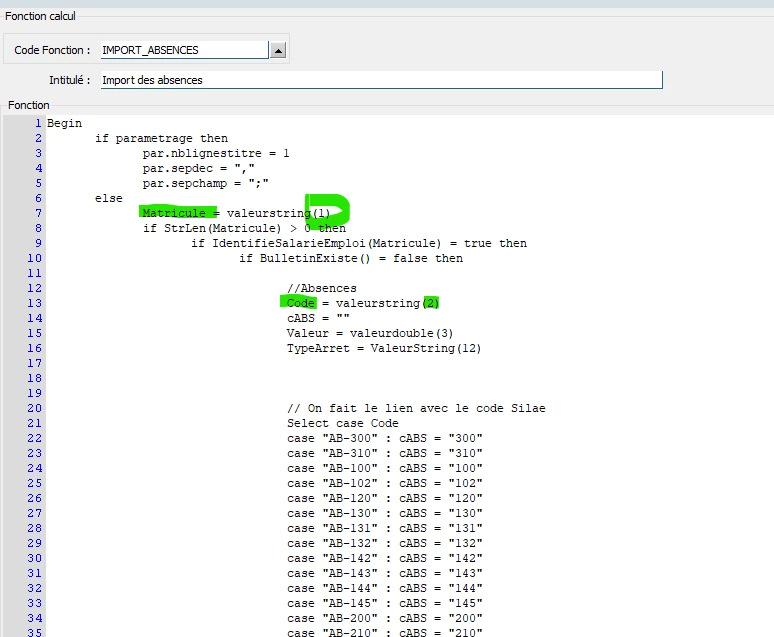Click the line 'par.nblignestitre = 1'
The height and width of the screenshot is (637, 774).
tap(216, 153)
